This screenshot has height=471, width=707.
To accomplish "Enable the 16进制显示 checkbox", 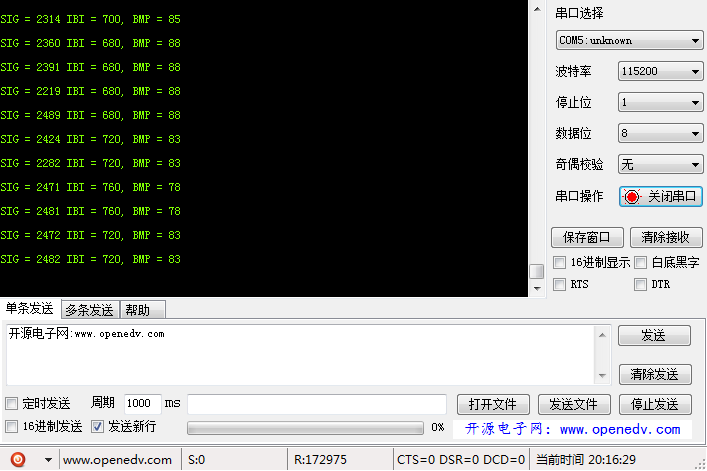I will (559, 262).
